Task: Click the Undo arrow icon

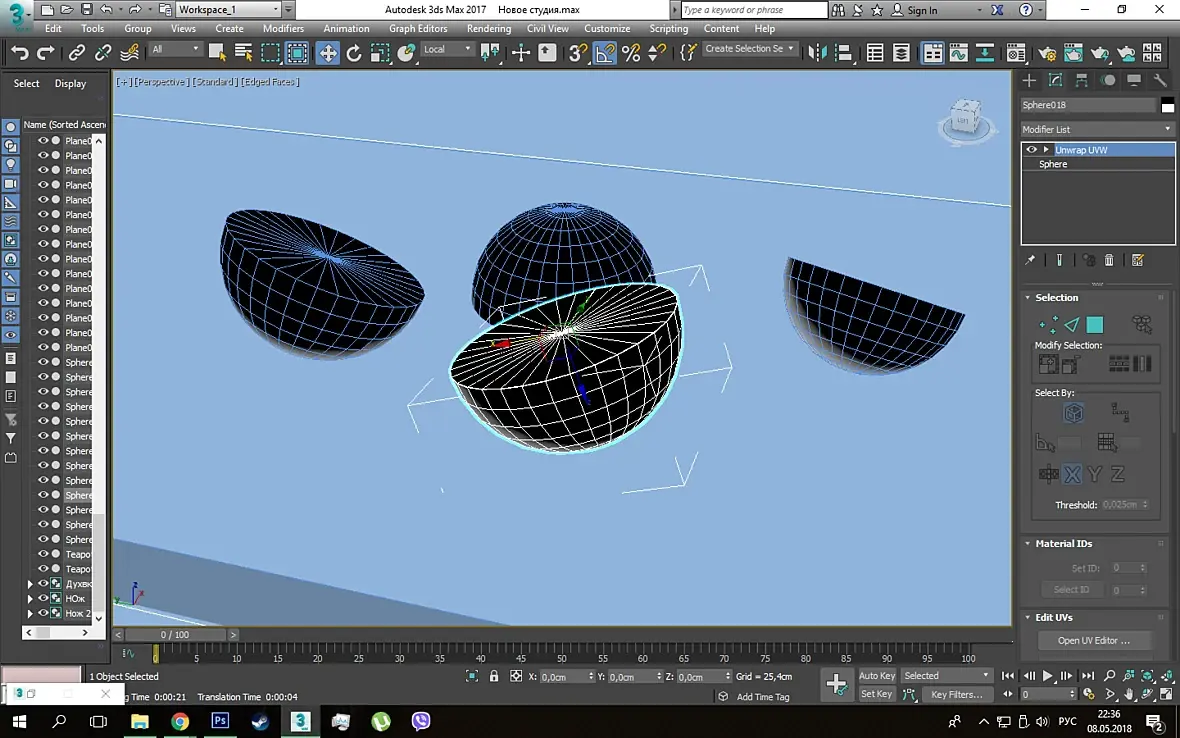Action: tap(20, 53)
